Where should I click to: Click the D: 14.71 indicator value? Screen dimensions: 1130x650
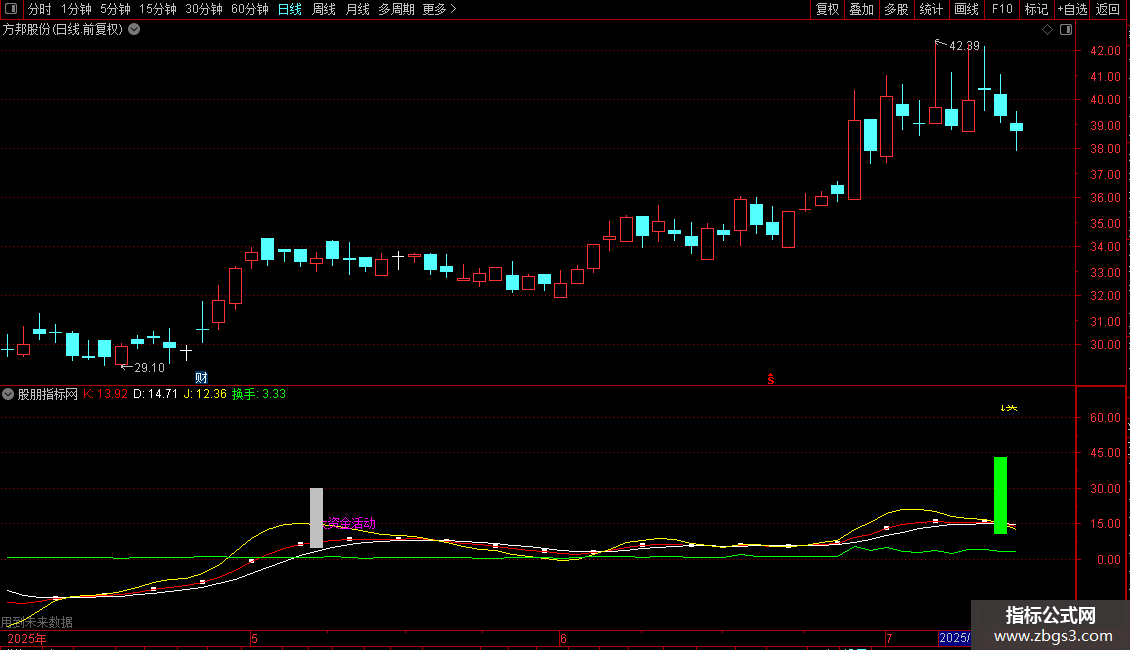(x=156, y=394)
